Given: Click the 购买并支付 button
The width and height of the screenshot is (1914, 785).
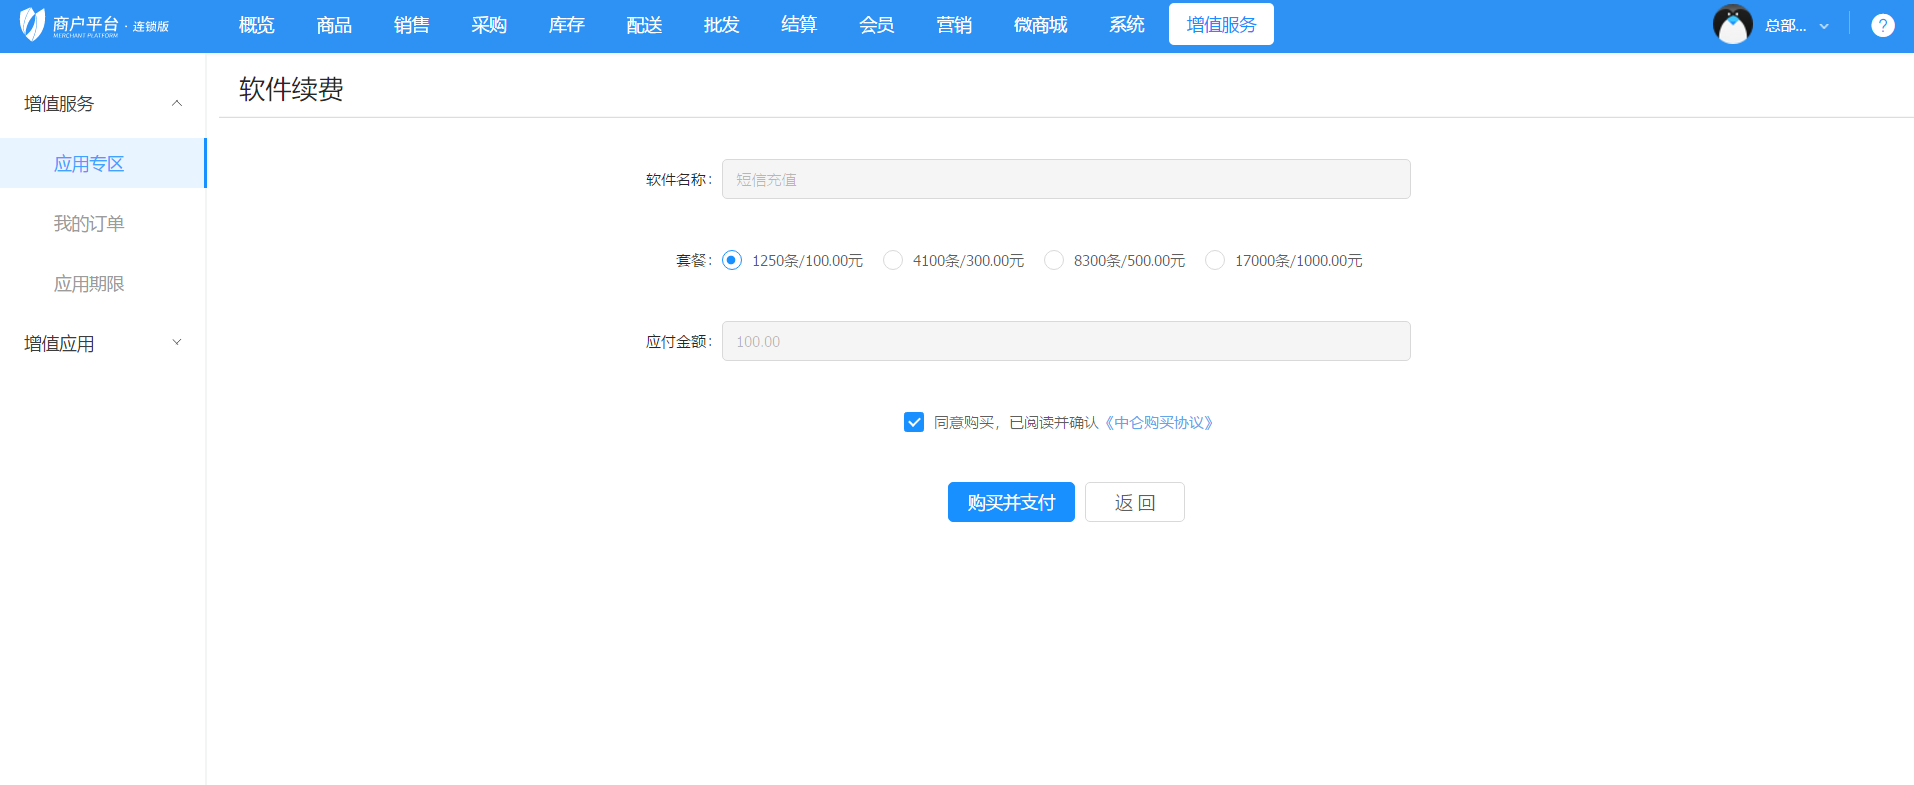Looking at the screenshot, I should coord(1010,502).
